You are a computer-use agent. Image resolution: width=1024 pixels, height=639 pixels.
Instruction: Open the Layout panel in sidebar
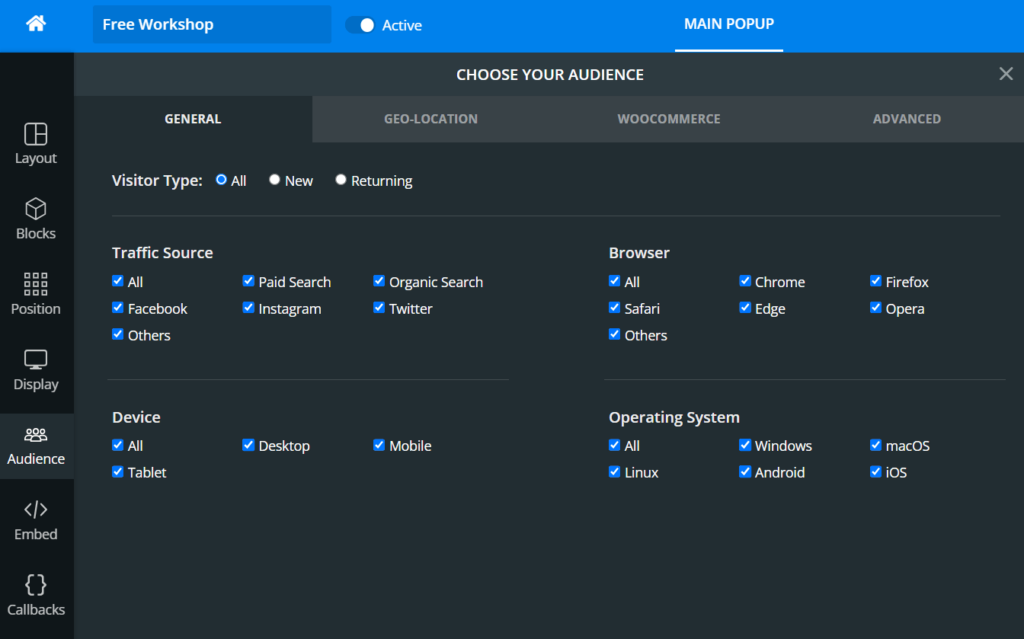pos(36,142)
